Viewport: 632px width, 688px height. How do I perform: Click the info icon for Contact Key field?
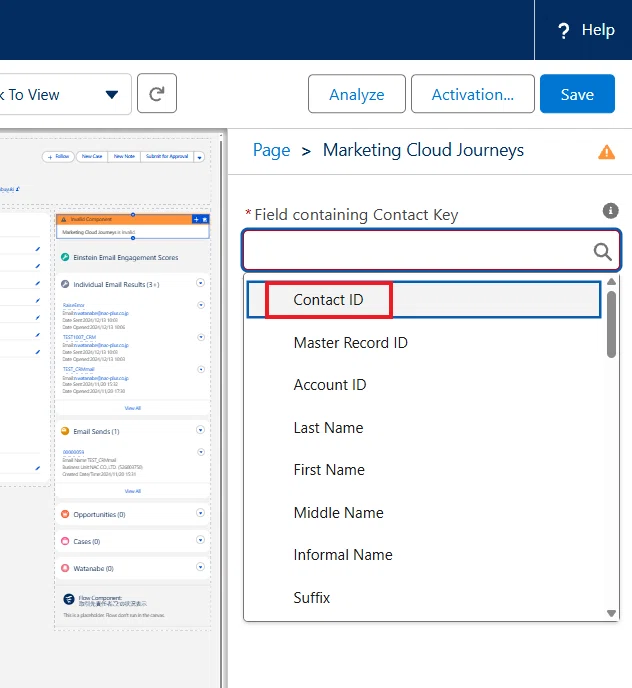[x=610, y=211]
